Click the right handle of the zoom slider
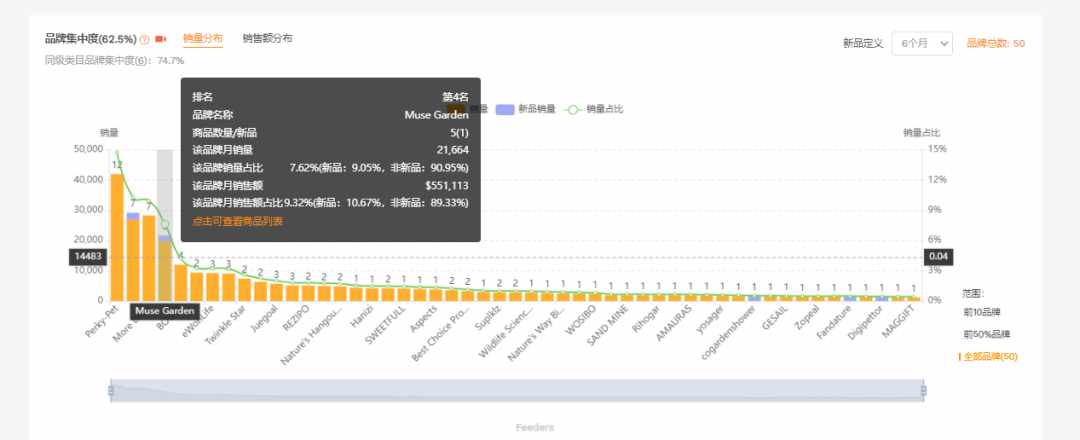 [924, 391]
